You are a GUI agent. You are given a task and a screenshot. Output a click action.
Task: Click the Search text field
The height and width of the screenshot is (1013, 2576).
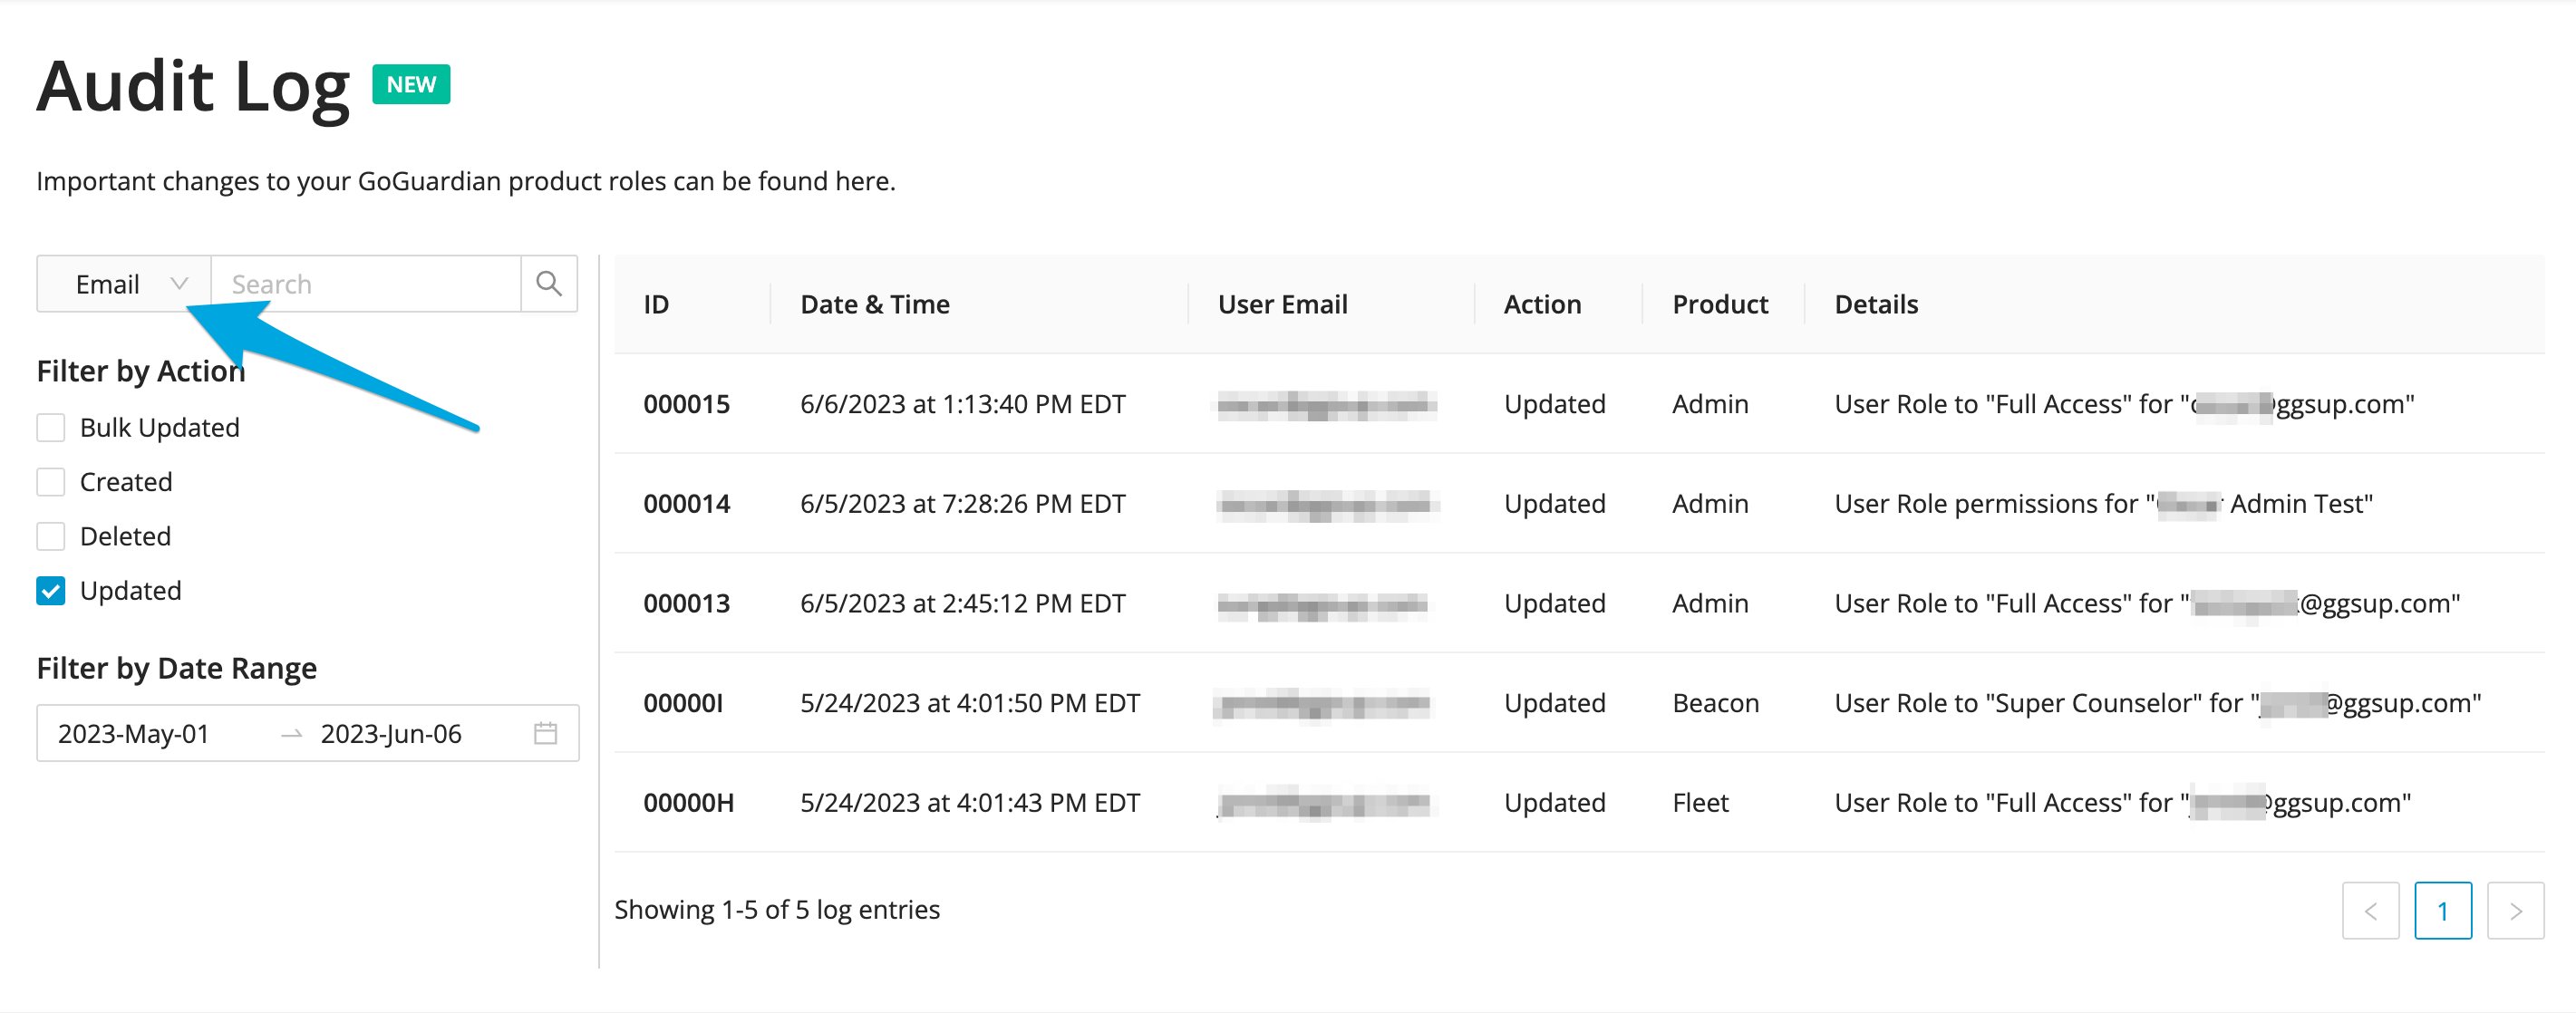366,284
